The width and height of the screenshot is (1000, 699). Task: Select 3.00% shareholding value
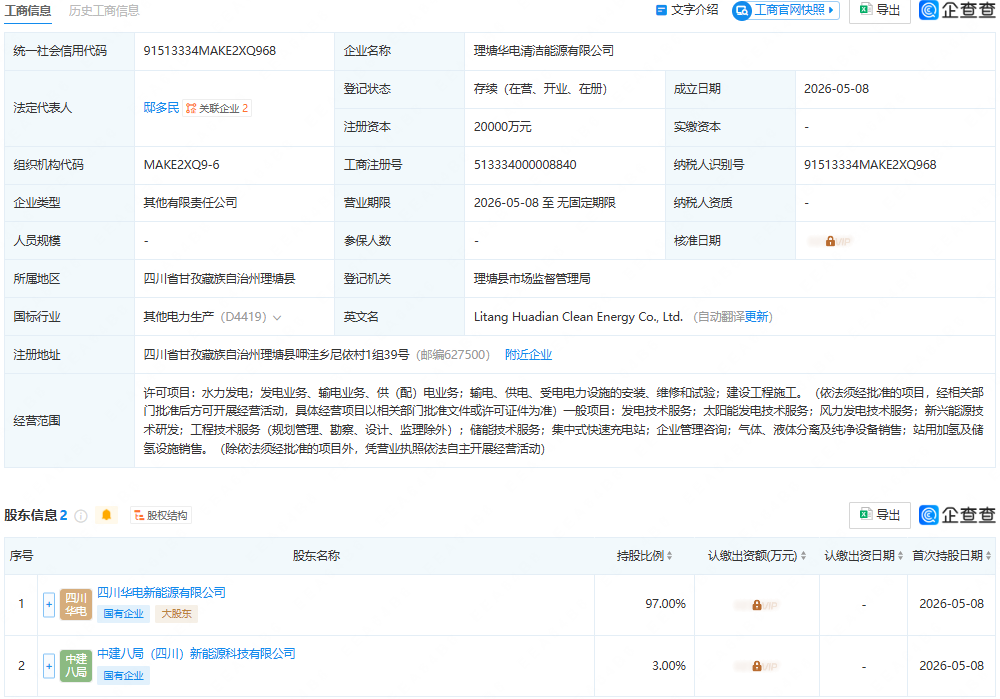click(x=668, y=666)
